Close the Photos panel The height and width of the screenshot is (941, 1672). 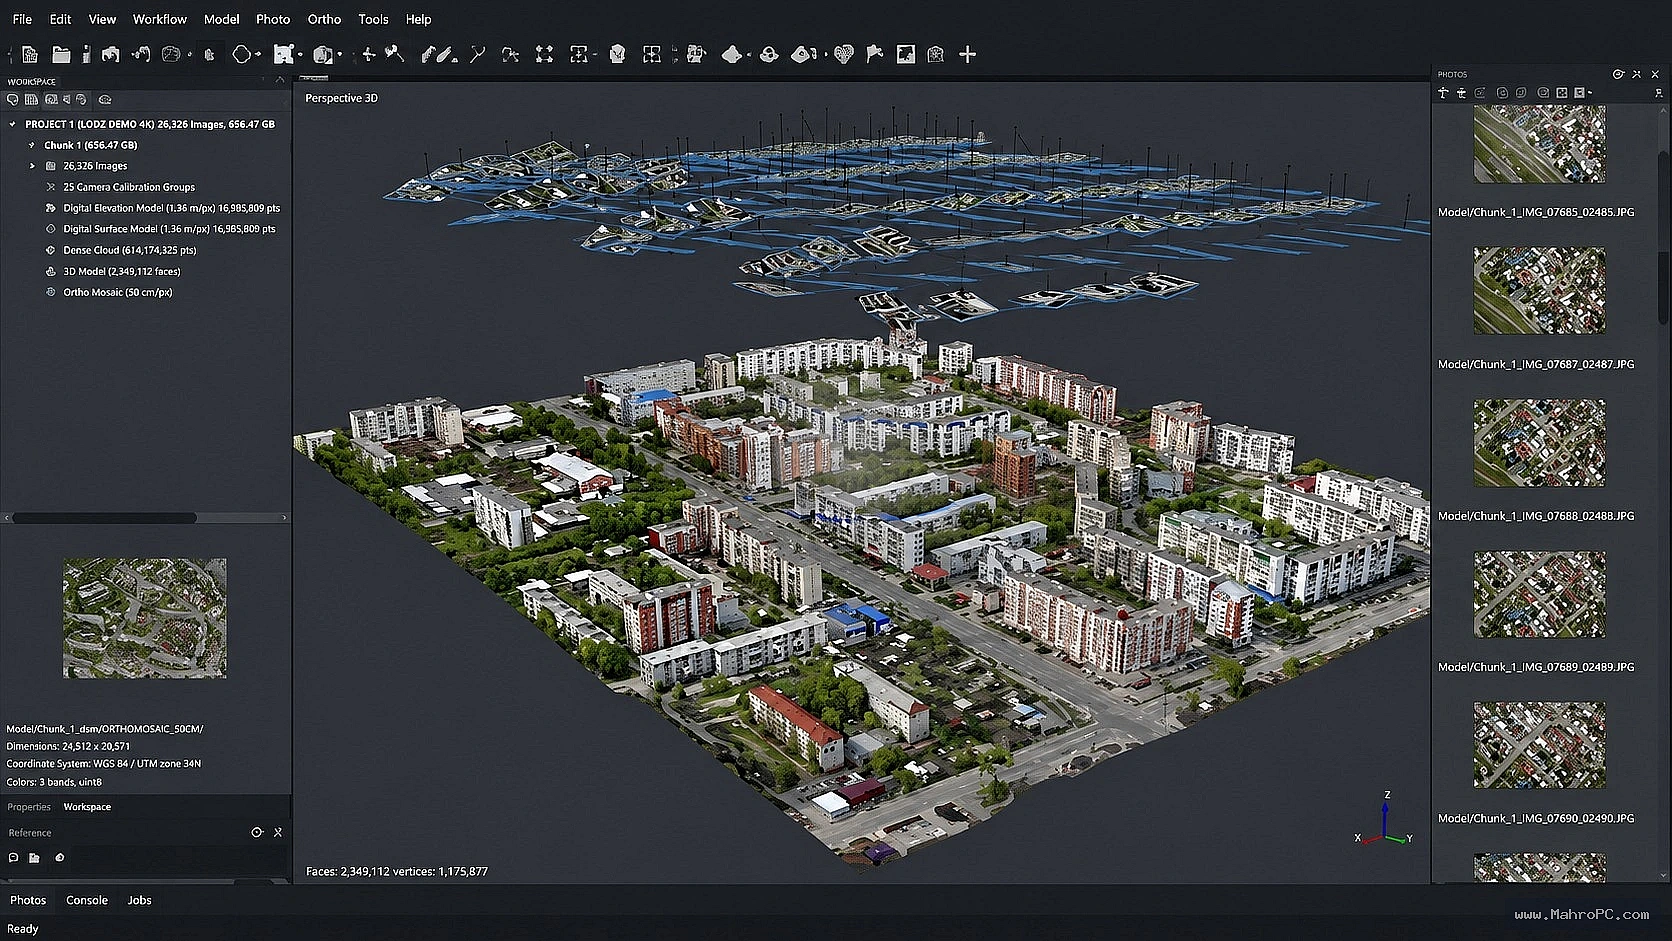pyautogui.click(x=1655, y=74)
